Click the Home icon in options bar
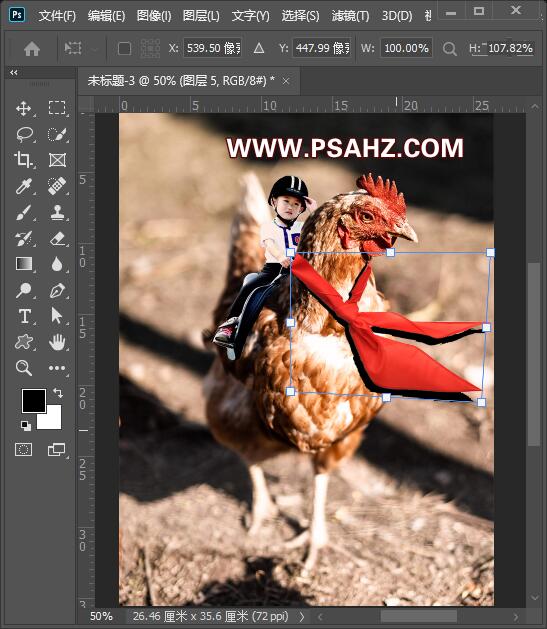 click(x=32, y=49)
